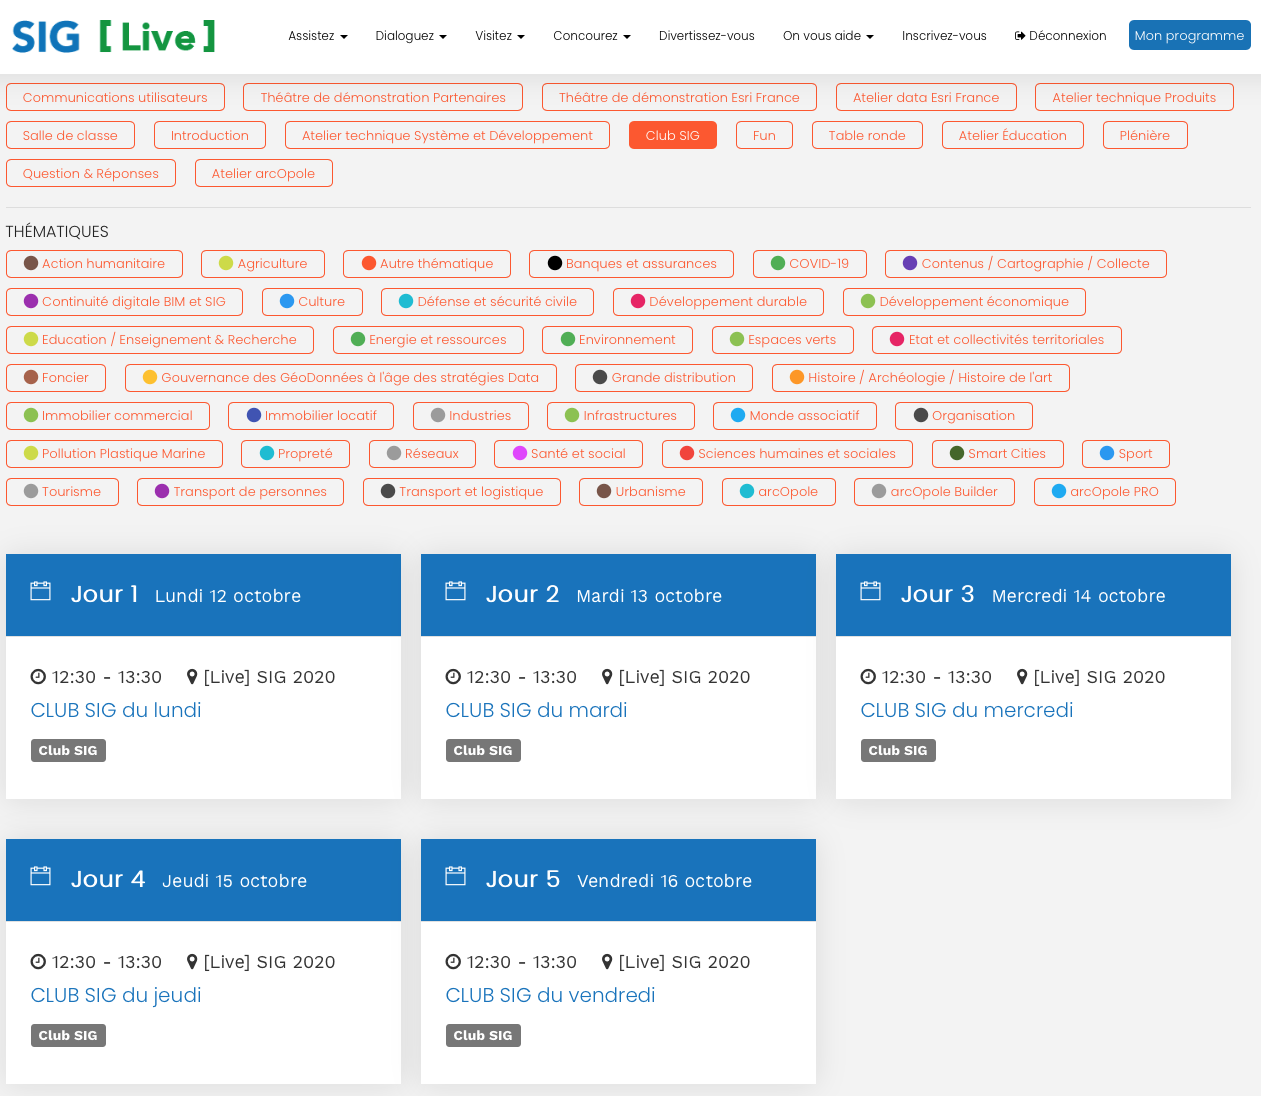Open CLUB SIG du lundi session
This screenshot has height=1096, width=1261.
click(x=116, y=710)
